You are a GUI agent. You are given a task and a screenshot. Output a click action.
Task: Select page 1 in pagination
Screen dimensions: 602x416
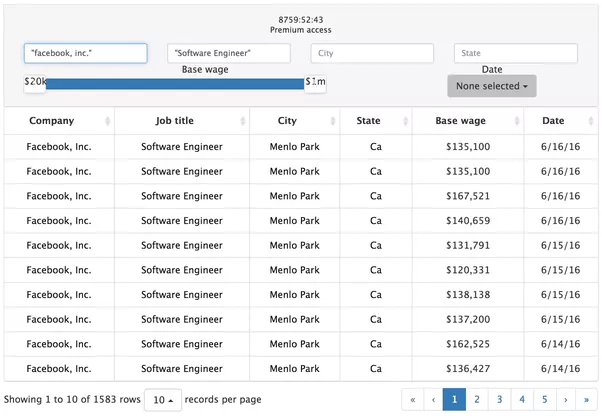pos(454,399)
